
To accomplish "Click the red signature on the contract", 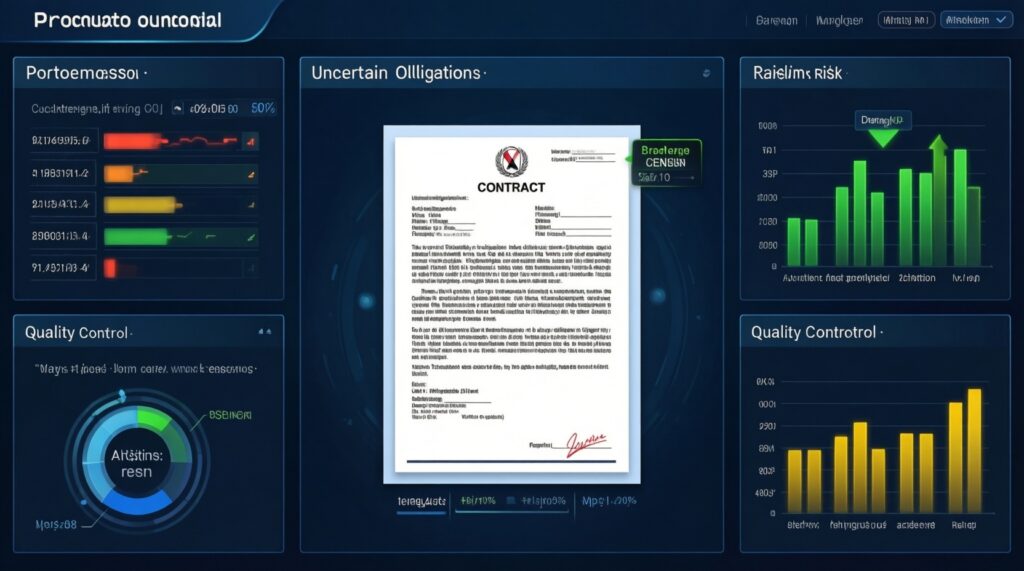I will [x=586, y=441].
